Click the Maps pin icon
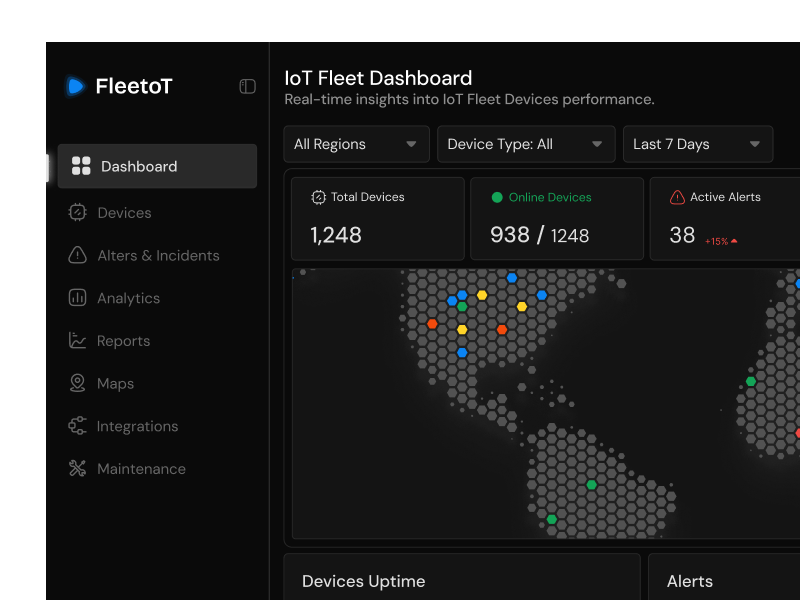 78,383
